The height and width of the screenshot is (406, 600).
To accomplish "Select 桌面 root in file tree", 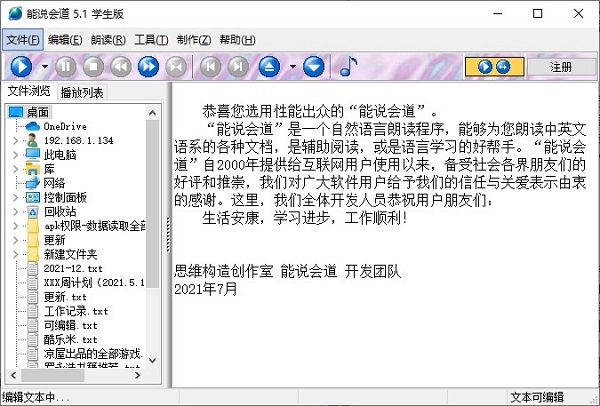I will (38, 112).
